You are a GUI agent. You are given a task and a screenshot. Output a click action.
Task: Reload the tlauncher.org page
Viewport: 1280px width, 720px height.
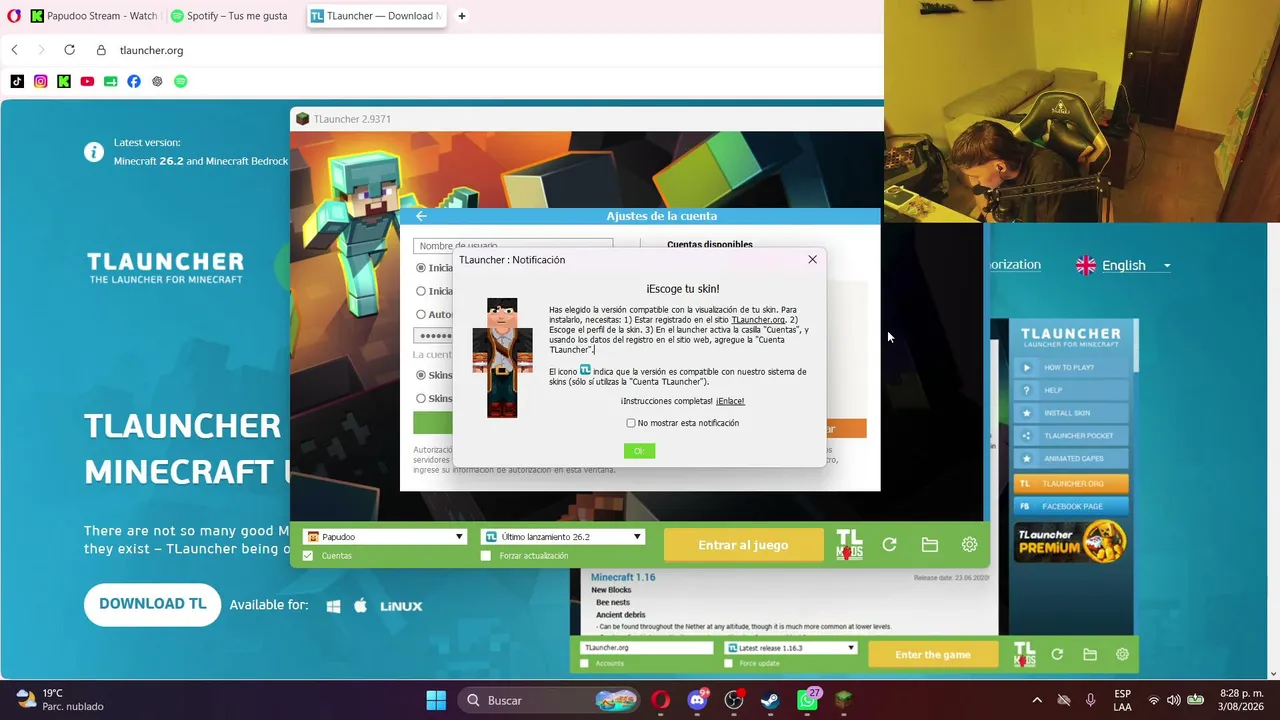pos(69,50)
